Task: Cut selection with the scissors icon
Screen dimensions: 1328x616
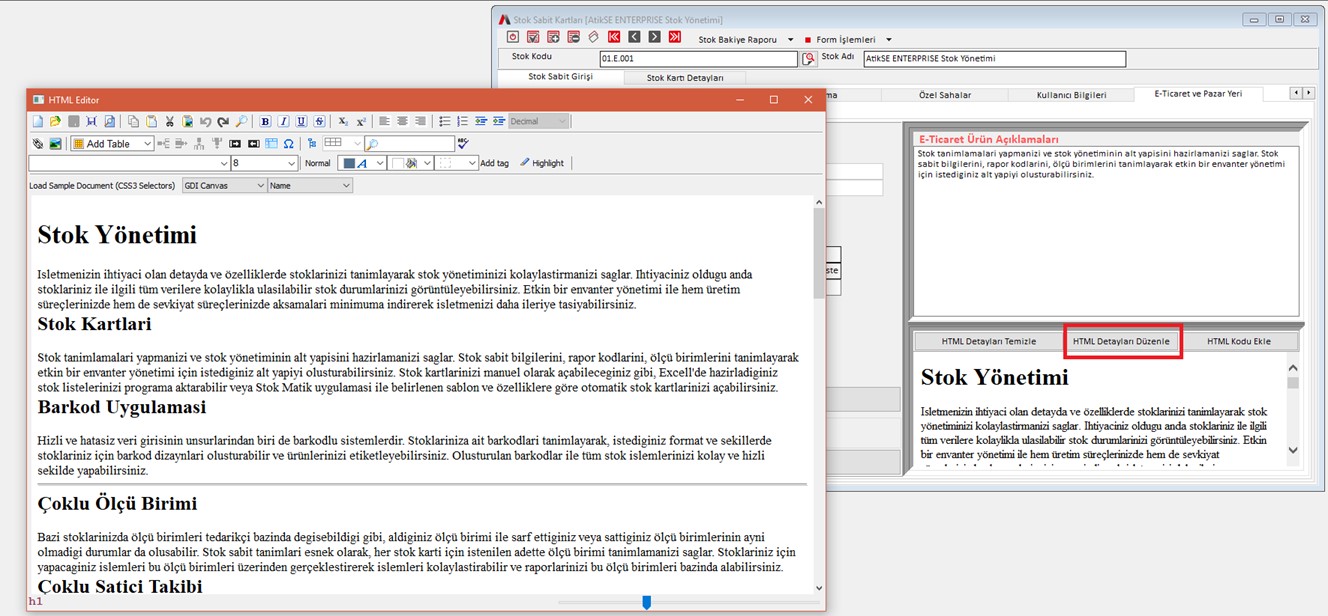Action: coord(170,121)
